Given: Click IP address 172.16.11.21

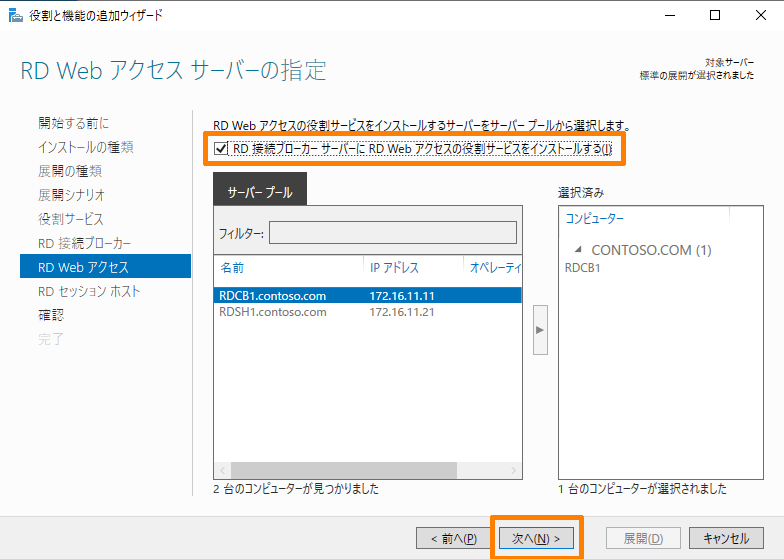Looking at the screenshot, I should coord(402,312).
